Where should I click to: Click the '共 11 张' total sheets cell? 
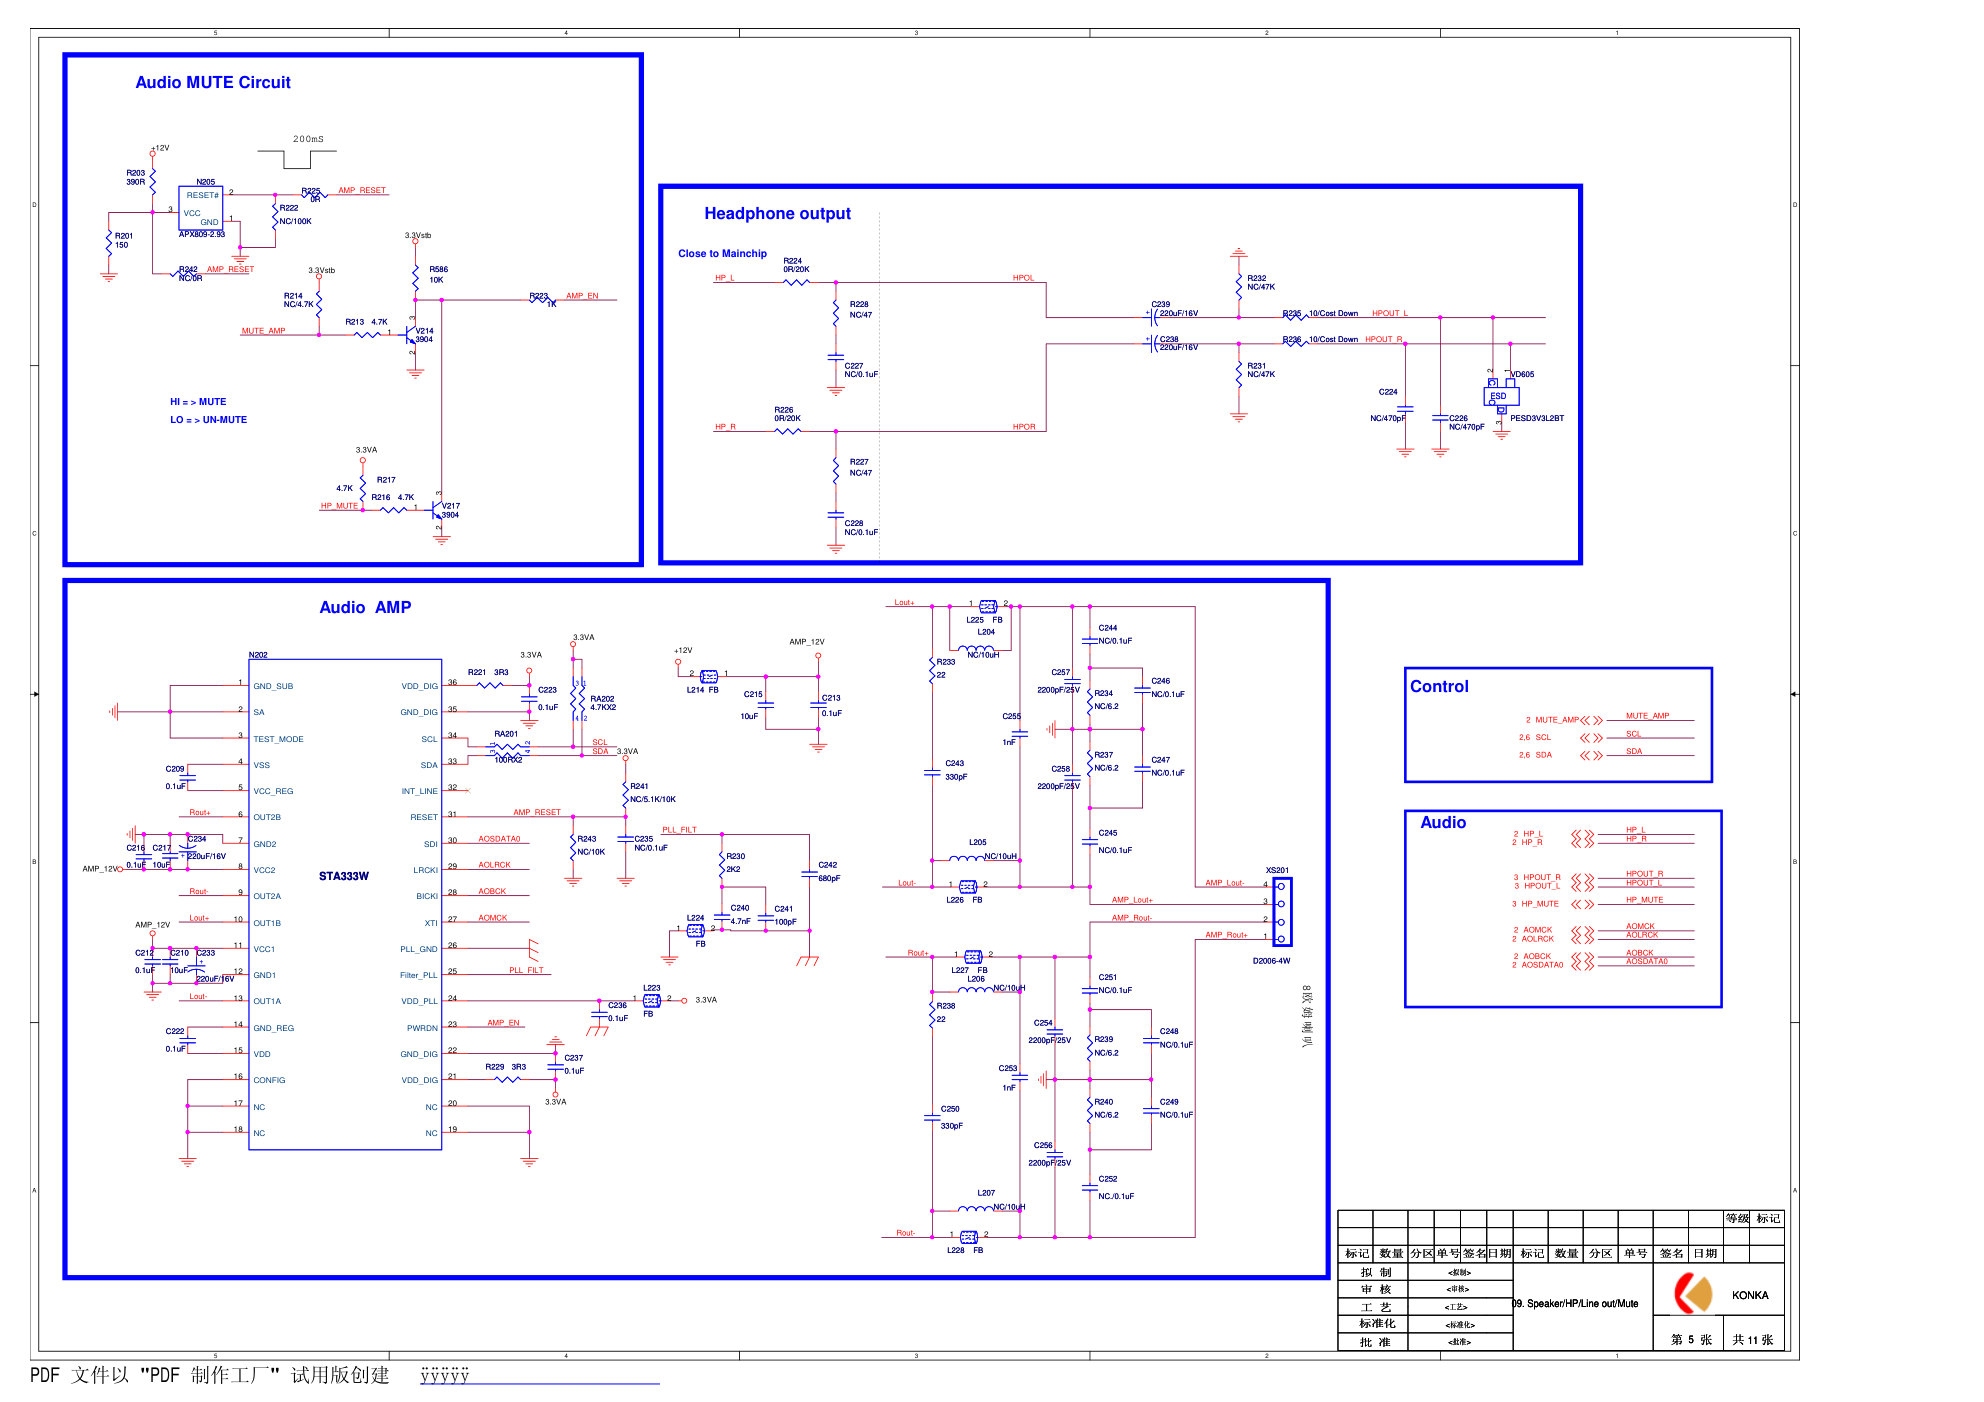point(1752,1340)
